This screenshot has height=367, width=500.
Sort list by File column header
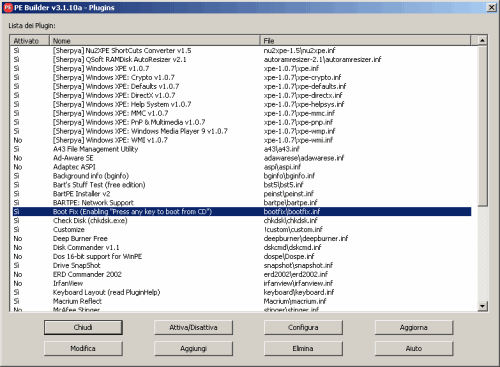[365, 41]
